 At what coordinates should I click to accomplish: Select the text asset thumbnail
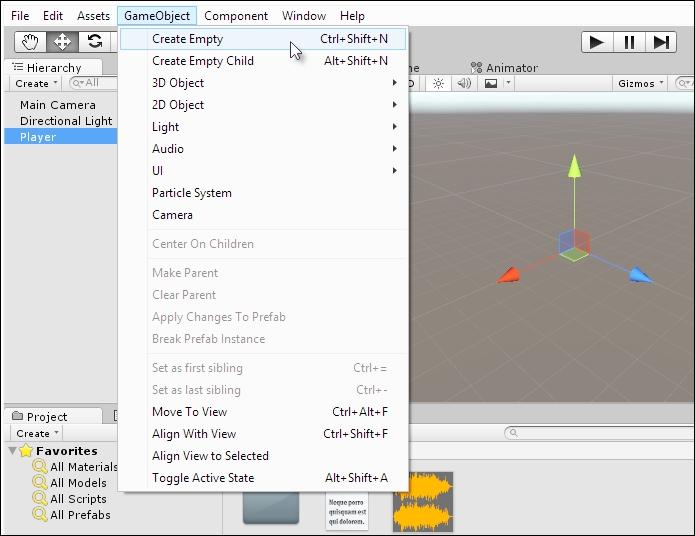point(347,510)
